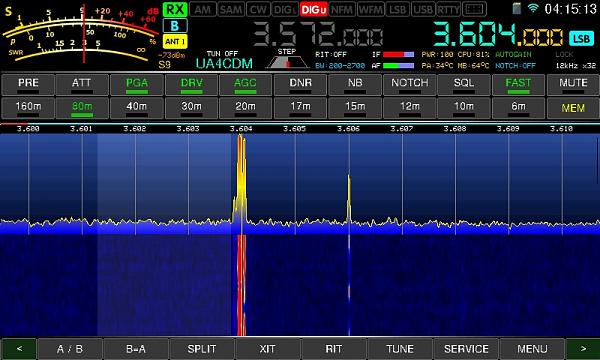
Task: Click the BW:200-2700 bandwidth value
Action: point(340,66)
